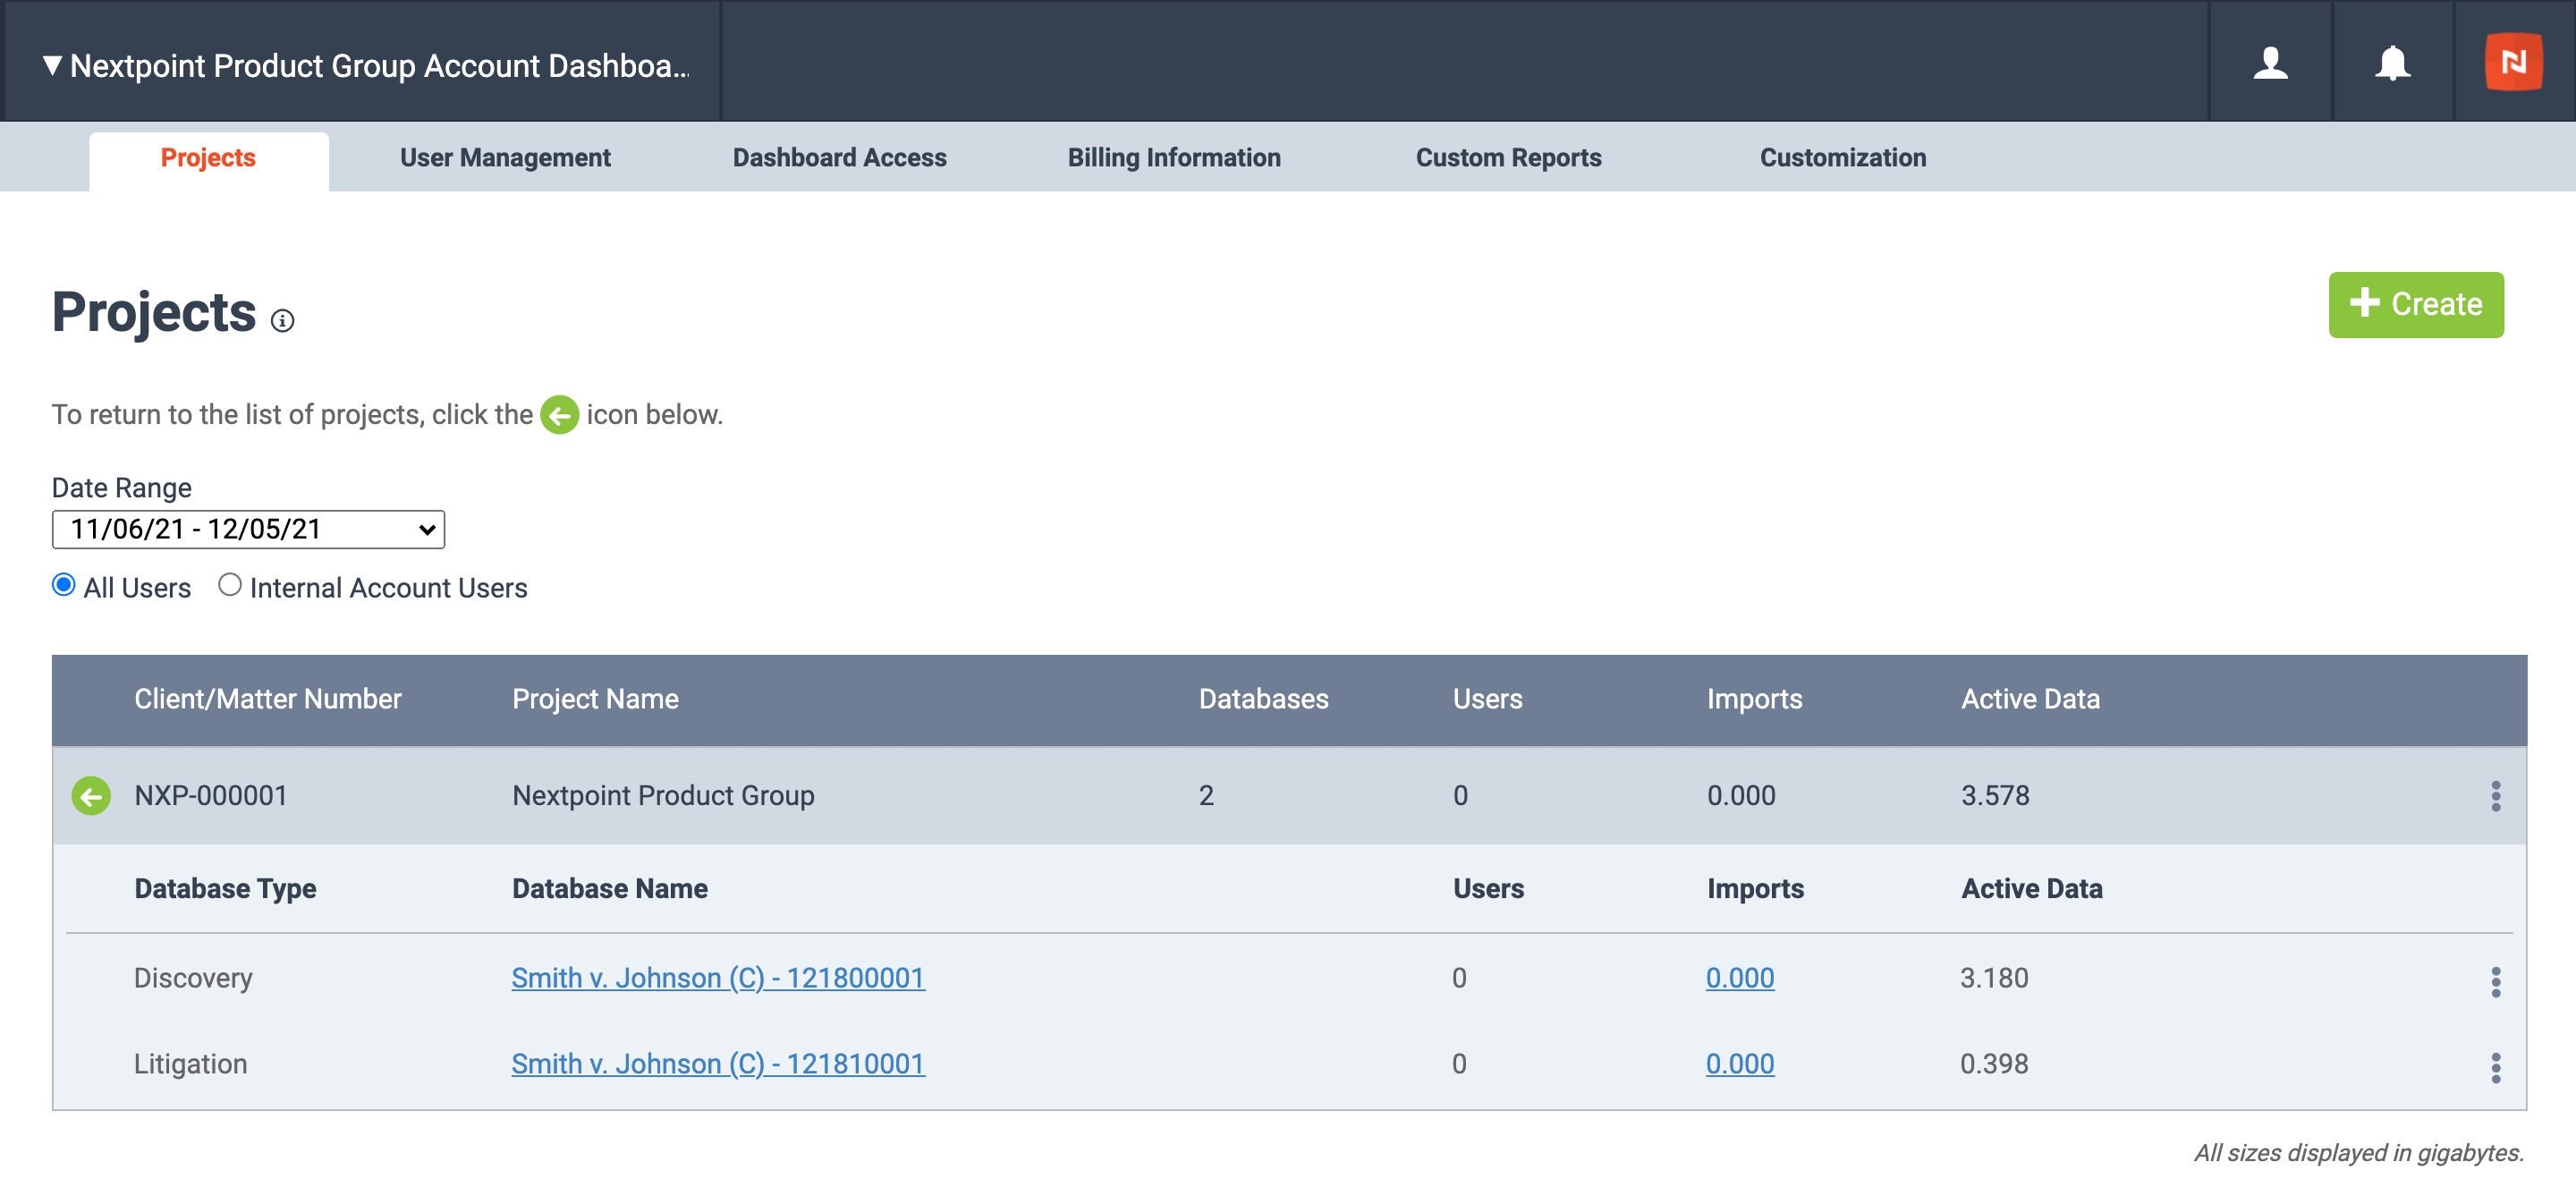Open kebab menu for Nextpoint Product Group row

tap(2495, 796)
